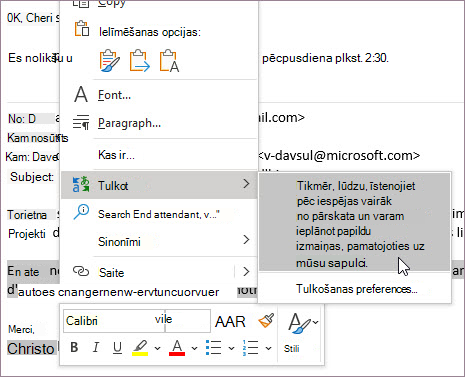Expand the Tulkot submenu arrow
465x377 pixels.
[246, 183]
